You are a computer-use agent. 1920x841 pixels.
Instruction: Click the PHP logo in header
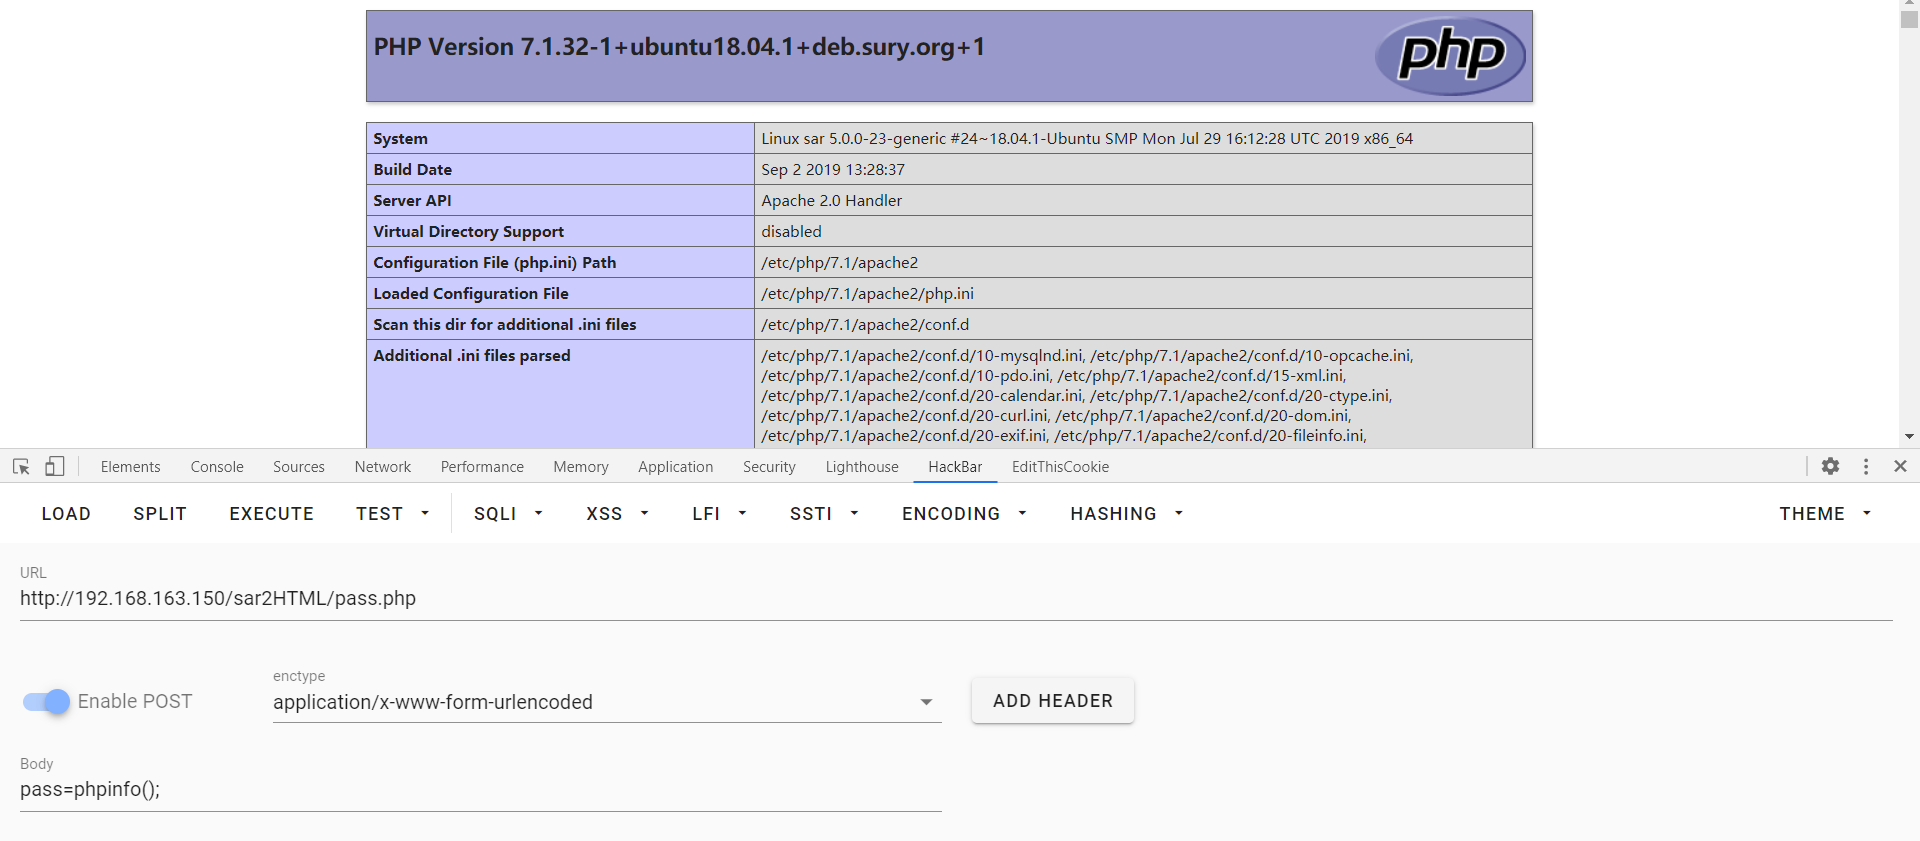[1450, 56]
